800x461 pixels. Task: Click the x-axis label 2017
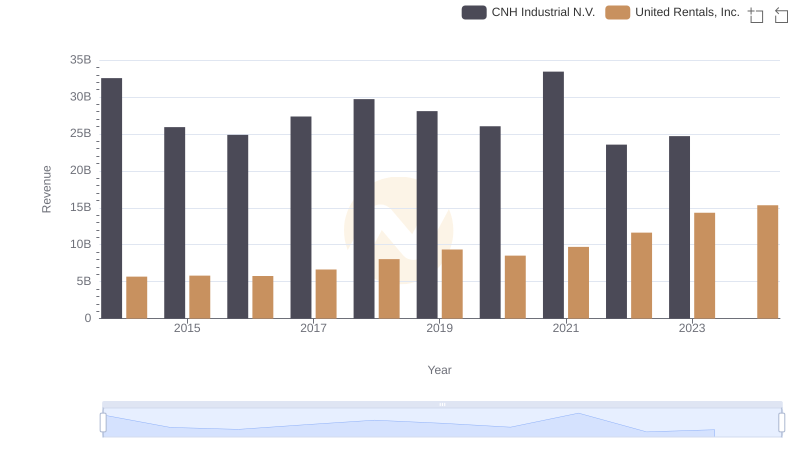[x=313, y=328]
